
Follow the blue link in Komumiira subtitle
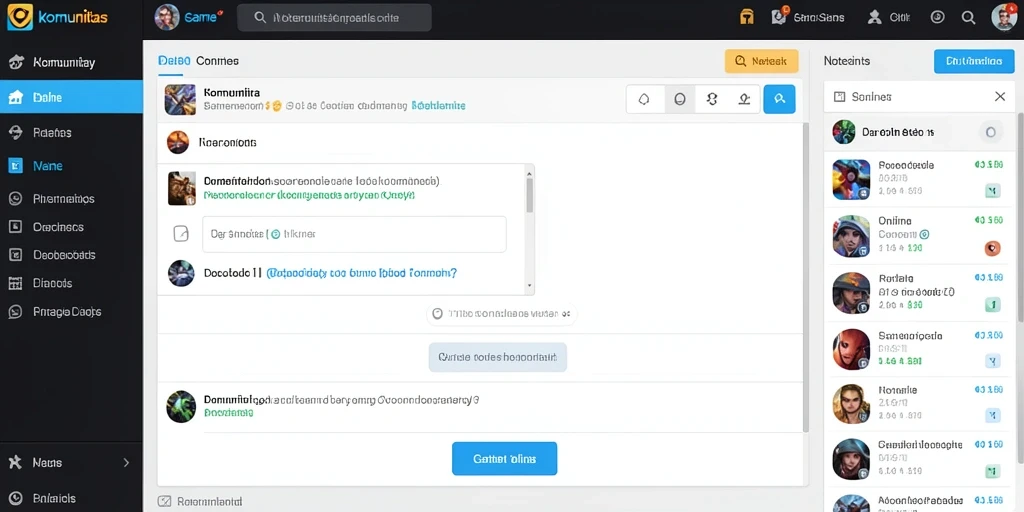point(438,105)
